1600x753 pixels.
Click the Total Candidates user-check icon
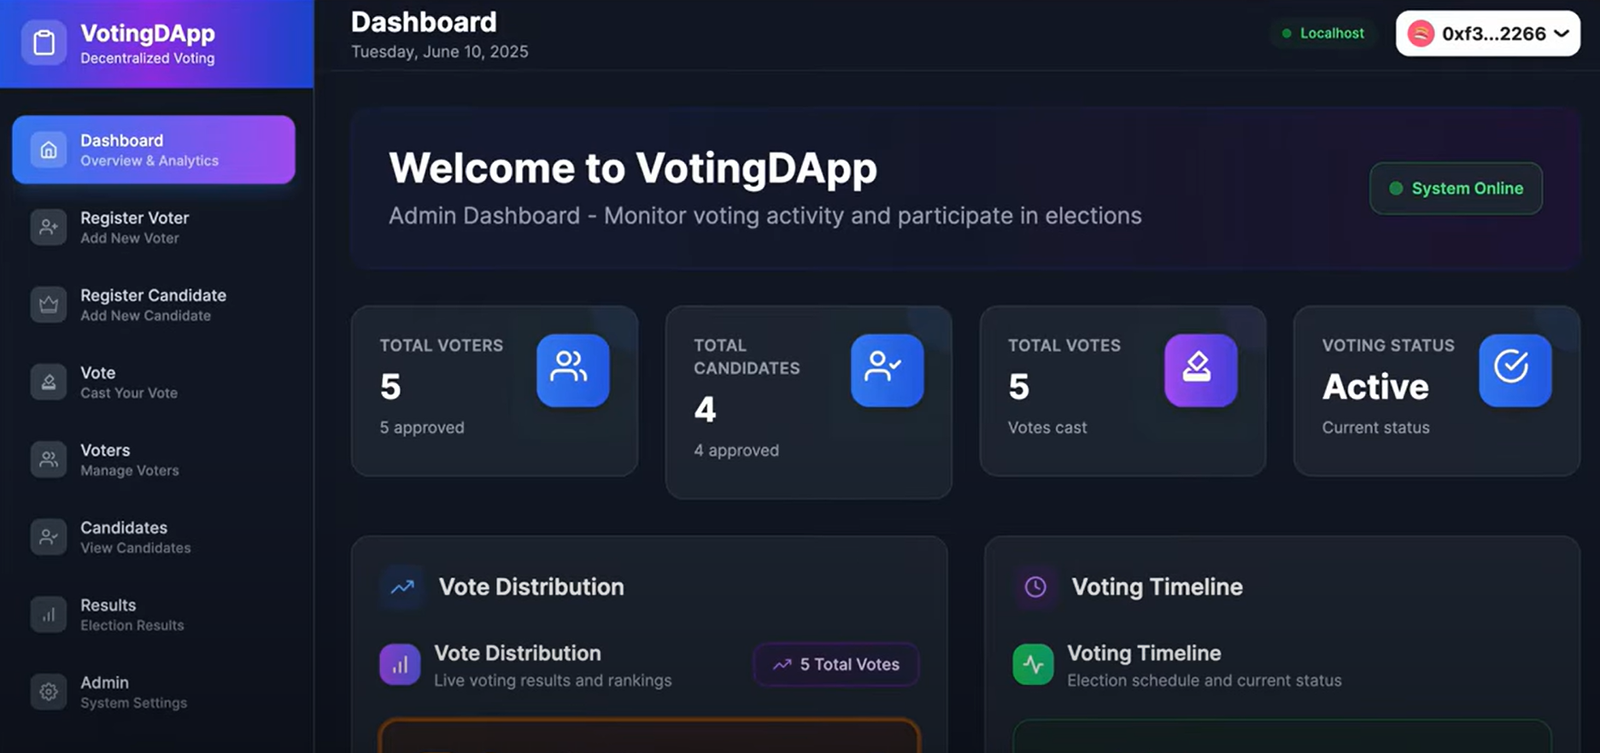coord(887,370)
